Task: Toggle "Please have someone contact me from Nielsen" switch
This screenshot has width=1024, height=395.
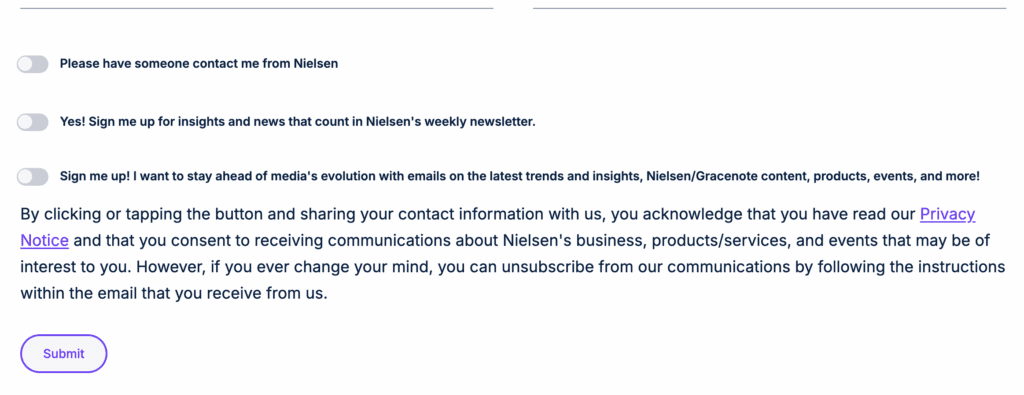Action: [x=33, y=64]
